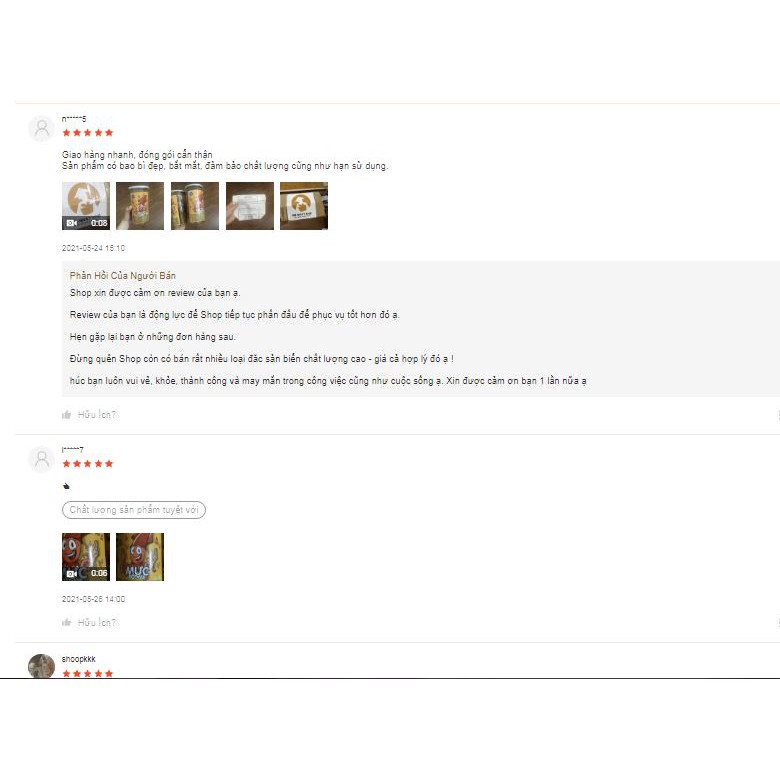780x780 pixels.
Task: Click the thumbs-up icon under the n*****5 review
Action: pos(66,415)
